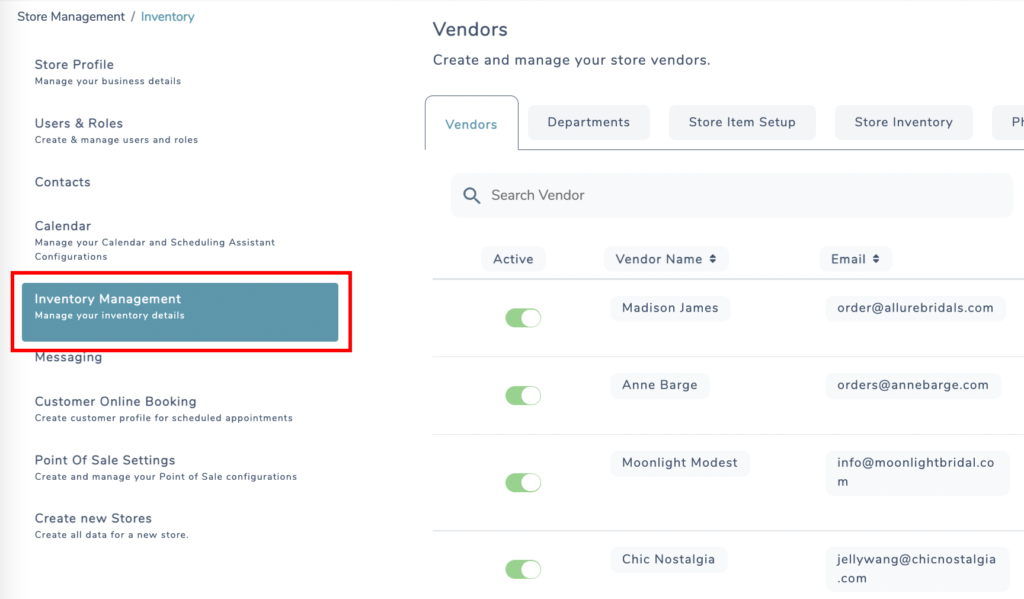1024x599 pixels.
Task: Select the Chic Nostalgia vendor name
Action: pyautogui.click(x=669, y=560)
